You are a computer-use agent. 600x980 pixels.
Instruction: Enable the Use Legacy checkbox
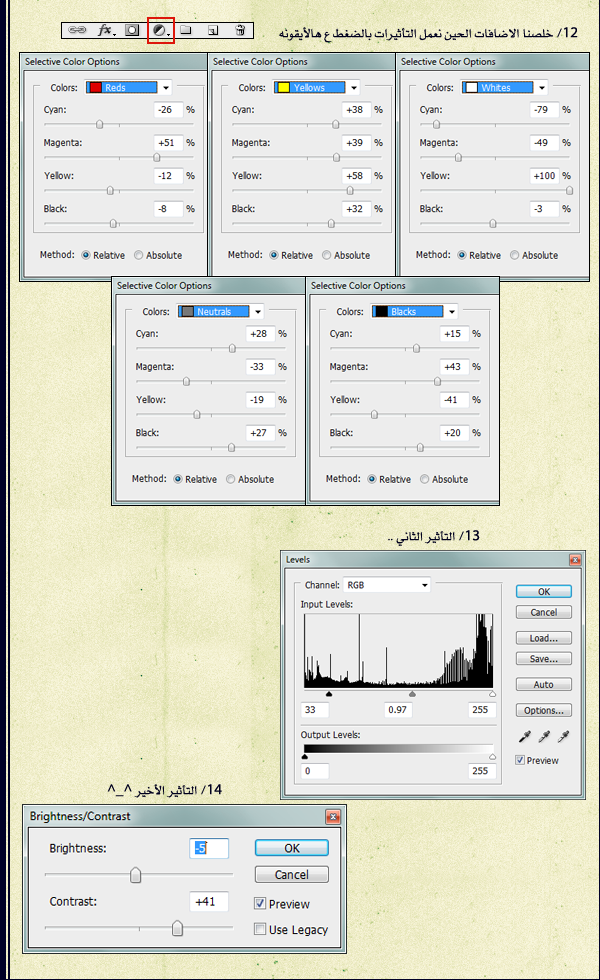point(260,929)
